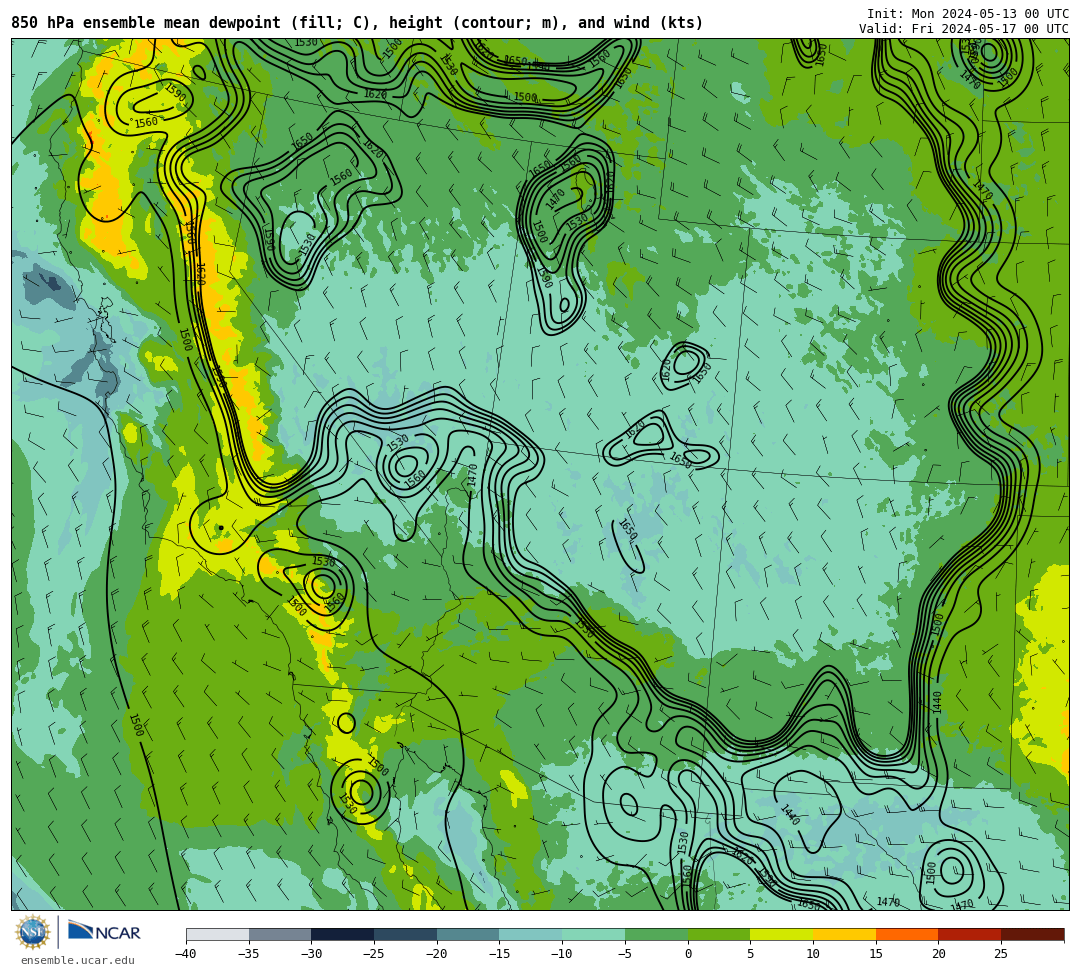1080x973 pixels.
Task: Click the -35 colorbar tick label
Action: pos(248,954)
